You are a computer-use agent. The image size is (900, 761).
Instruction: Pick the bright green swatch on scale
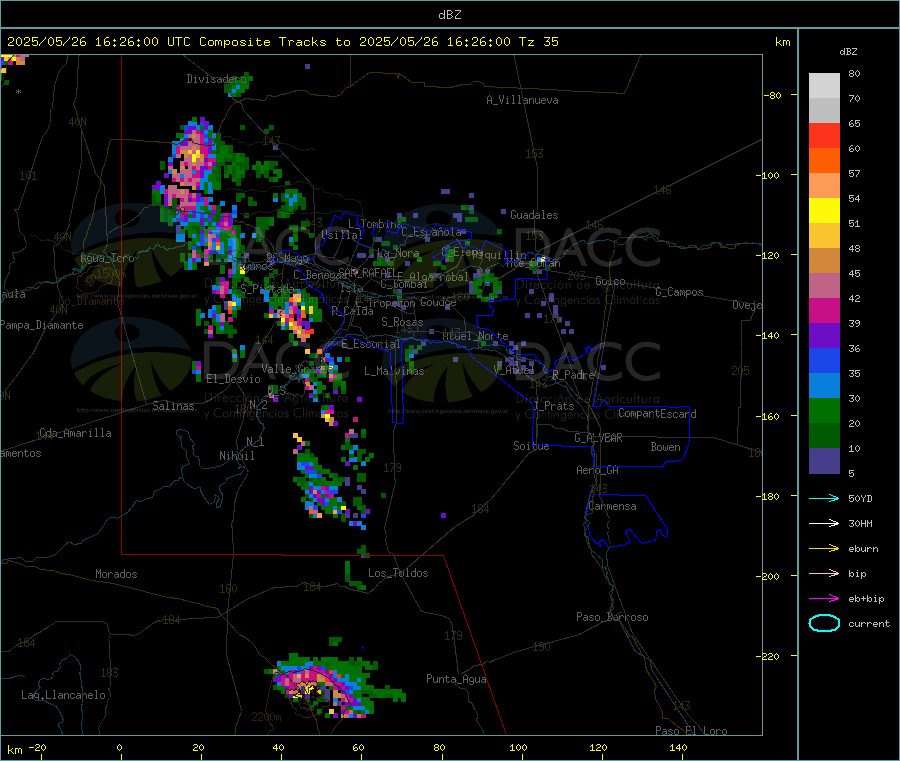pos(824,410)
